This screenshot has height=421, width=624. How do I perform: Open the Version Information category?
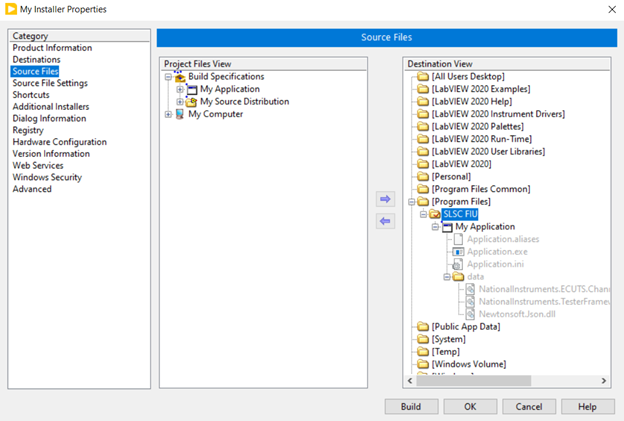coord(51,154)
